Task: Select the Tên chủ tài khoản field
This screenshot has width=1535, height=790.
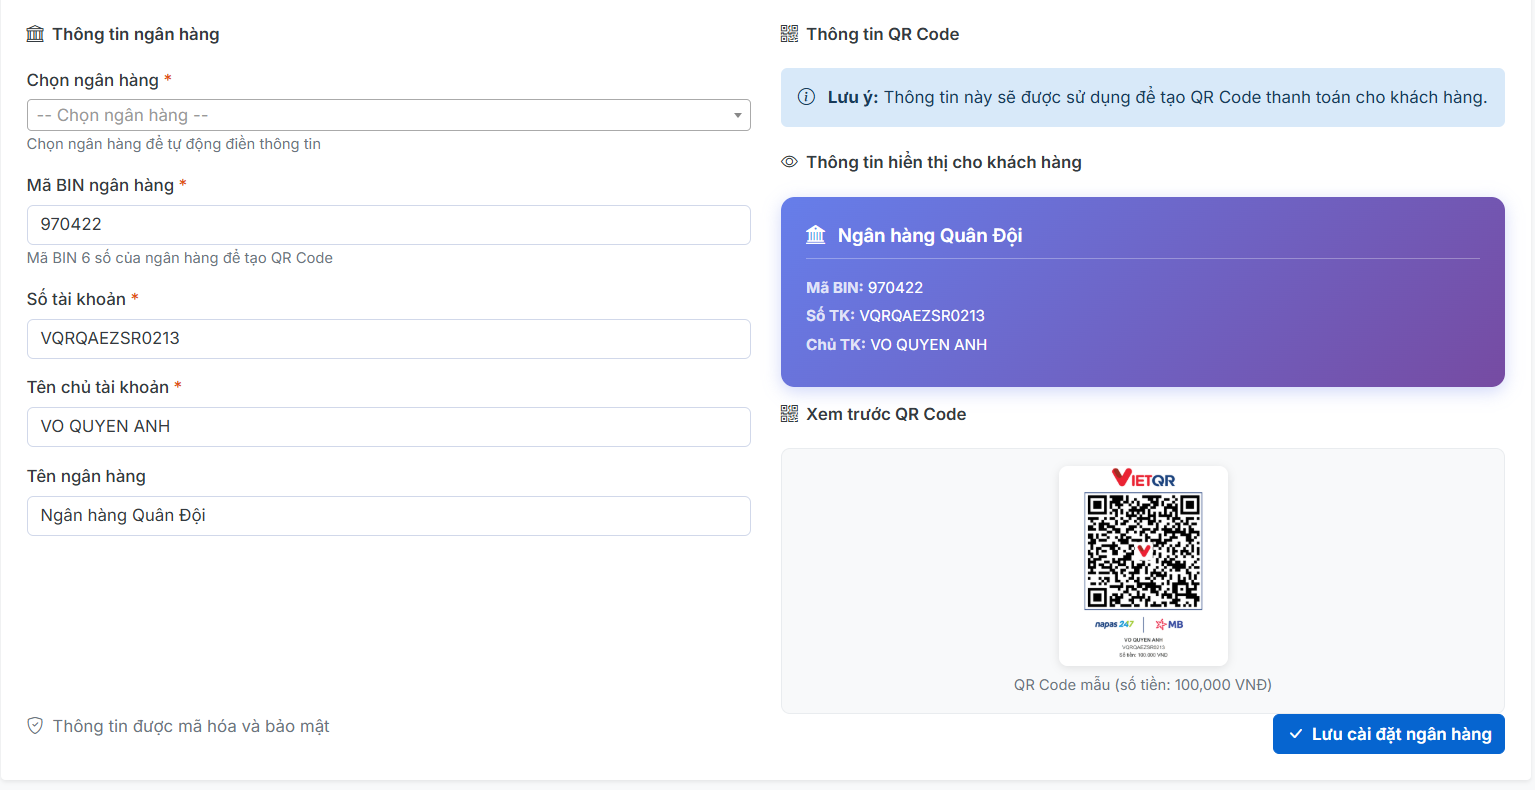Action: (x=388, y=427)
